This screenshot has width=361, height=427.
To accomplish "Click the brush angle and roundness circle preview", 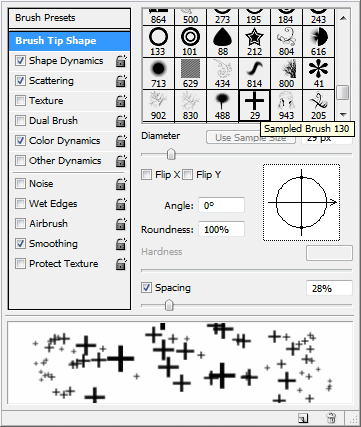I will point(302,202).
